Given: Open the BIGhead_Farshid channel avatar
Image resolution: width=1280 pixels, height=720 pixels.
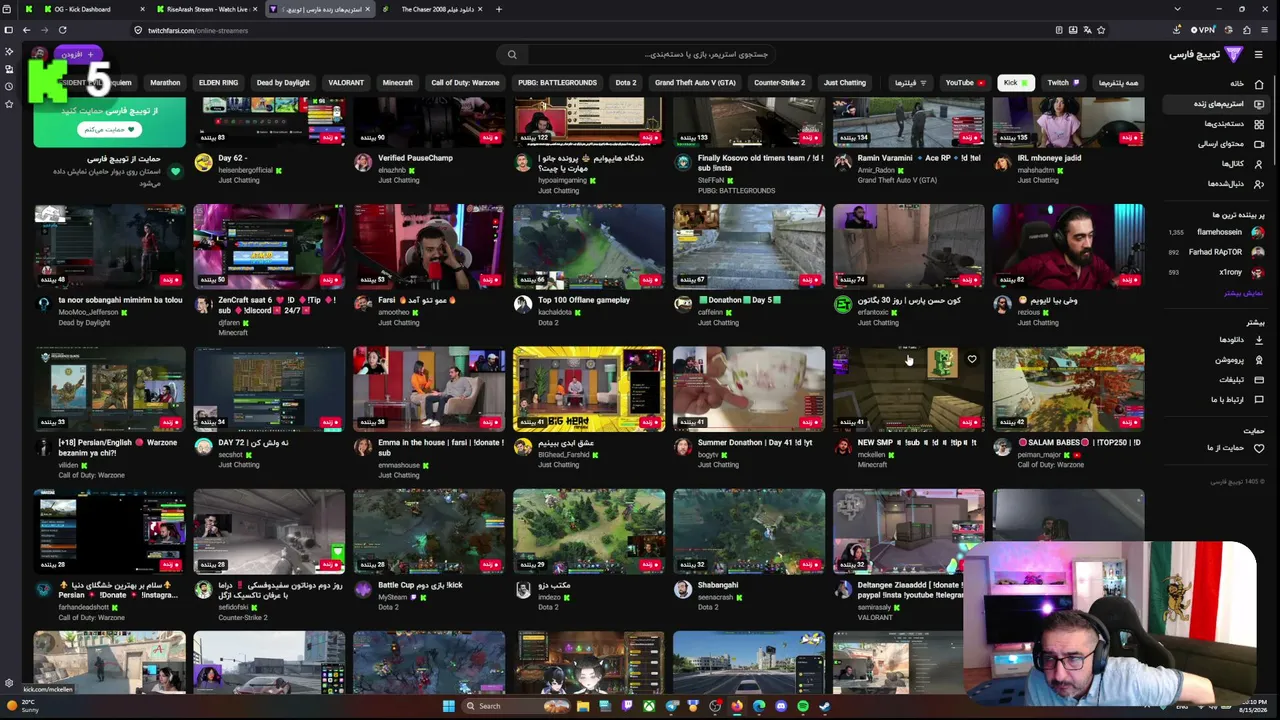Looking at the screenshot, I should [x=523, y=447].
